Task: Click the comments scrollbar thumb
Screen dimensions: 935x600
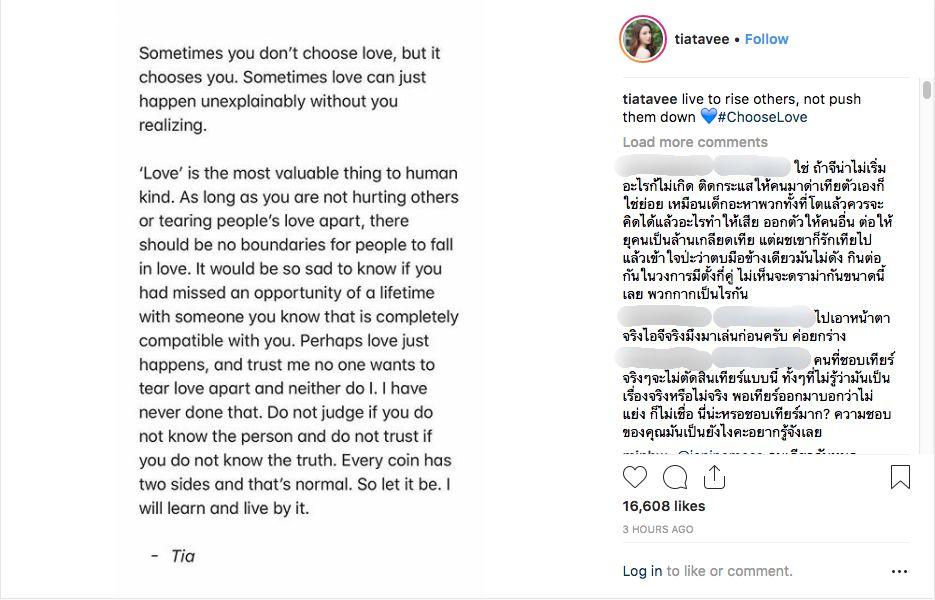Action: 927,90
